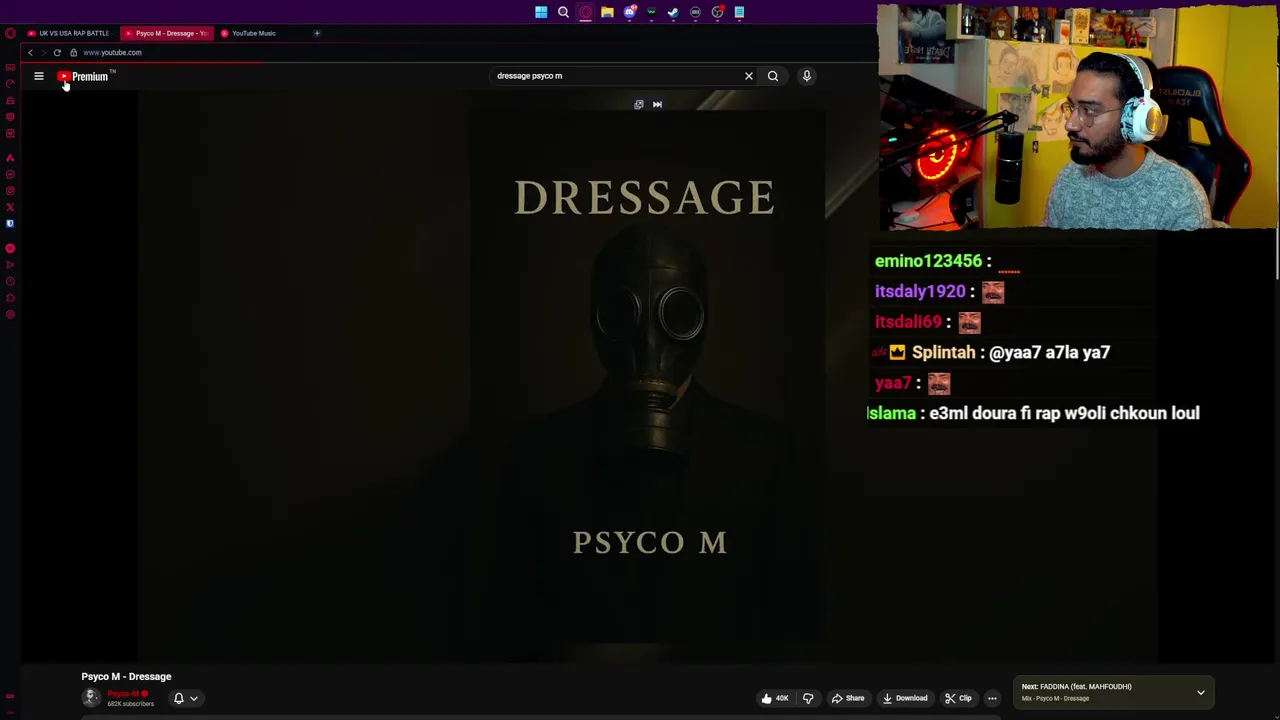Open the YouTube guide hamburger menu
This screenshot has height=720, width=1280.
tap(39, 76)
